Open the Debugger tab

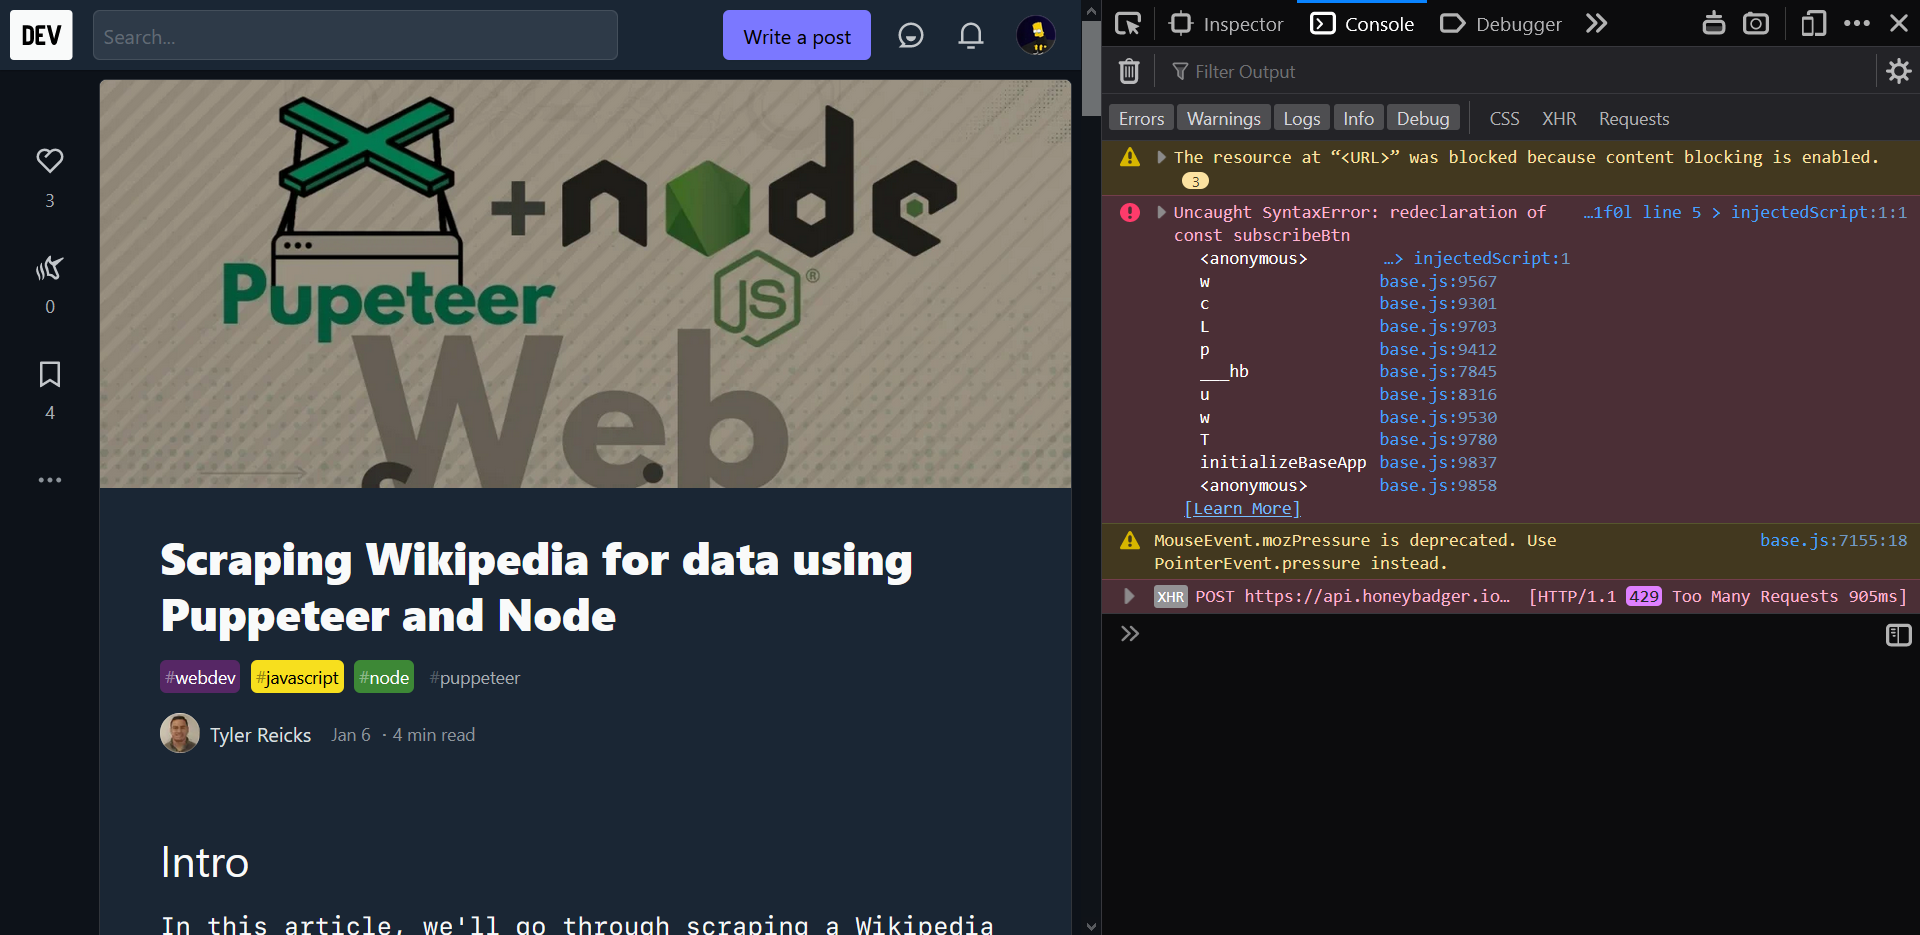coord(1500,23)
